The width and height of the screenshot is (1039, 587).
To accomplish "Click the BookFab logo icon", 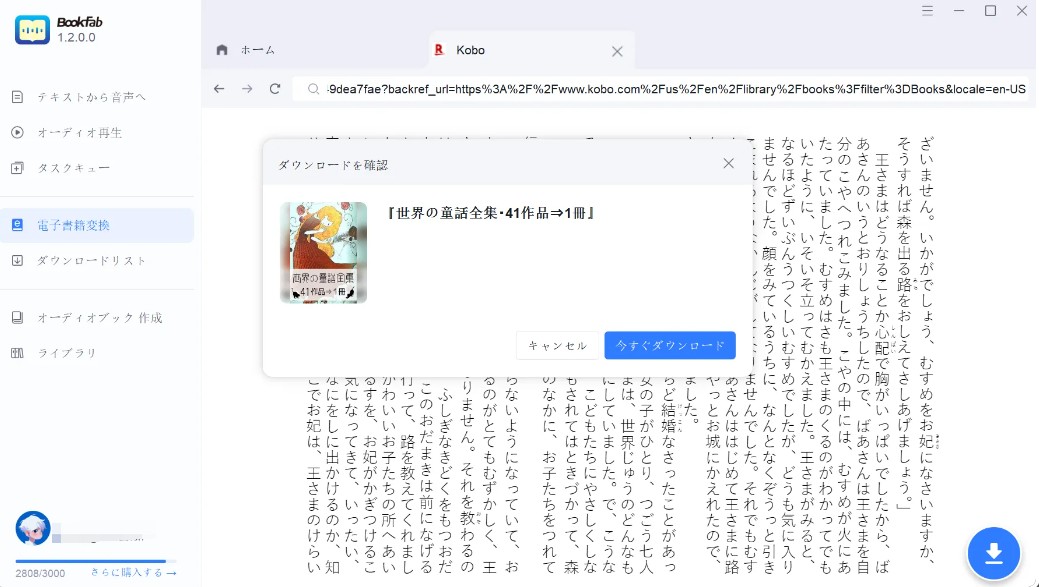I will point(32,29).
